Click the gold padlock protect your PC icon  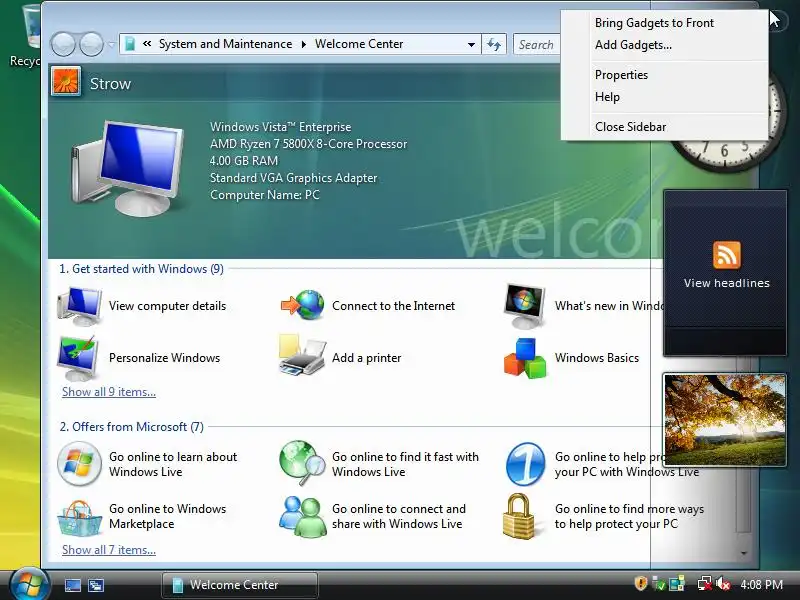519,516
